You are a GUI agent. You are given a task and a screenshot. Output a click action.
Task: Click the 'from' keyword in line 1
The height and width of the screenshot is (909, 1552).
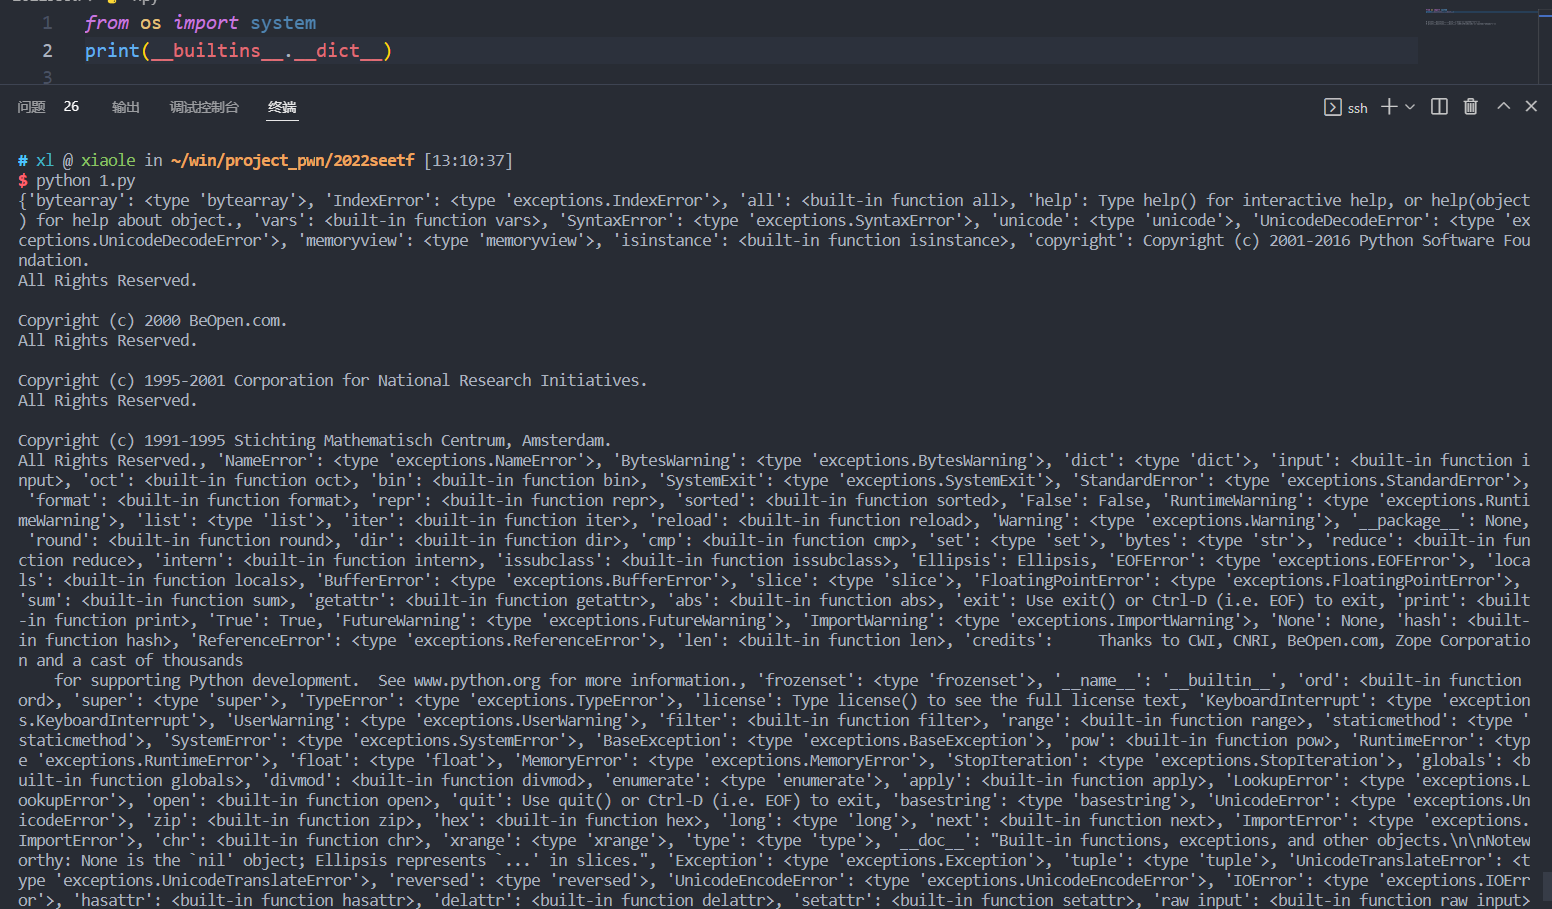107,22
